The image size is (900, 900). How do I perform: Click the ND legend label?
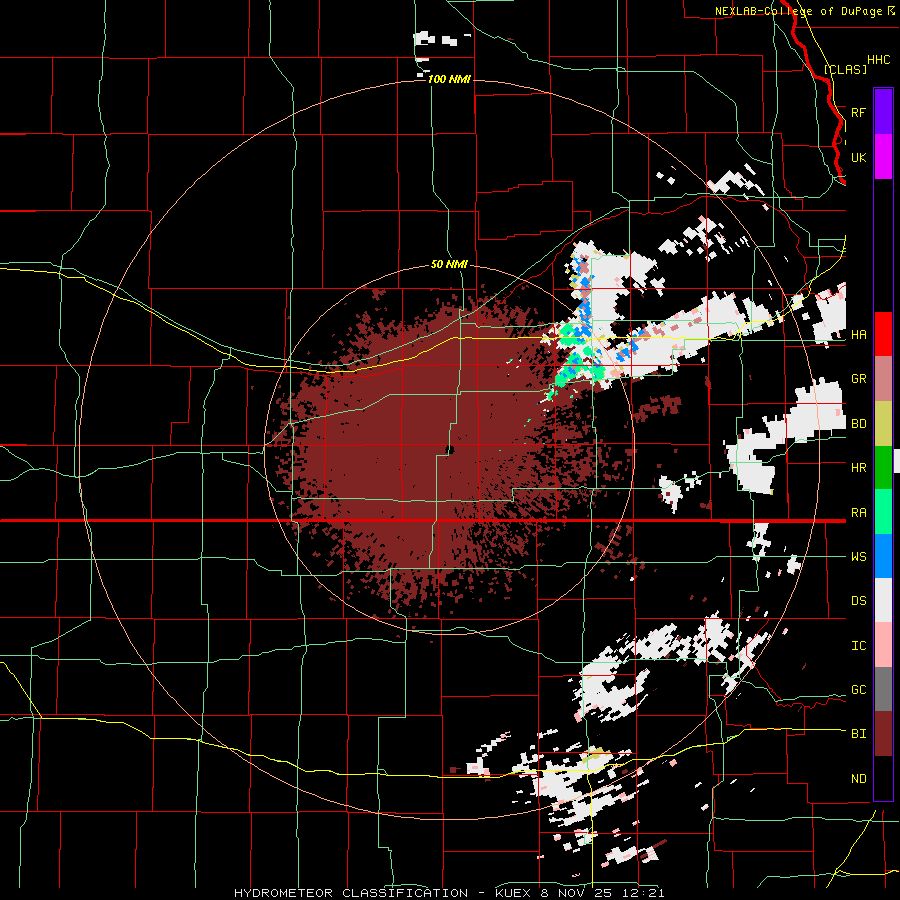[x=858, y=779]
